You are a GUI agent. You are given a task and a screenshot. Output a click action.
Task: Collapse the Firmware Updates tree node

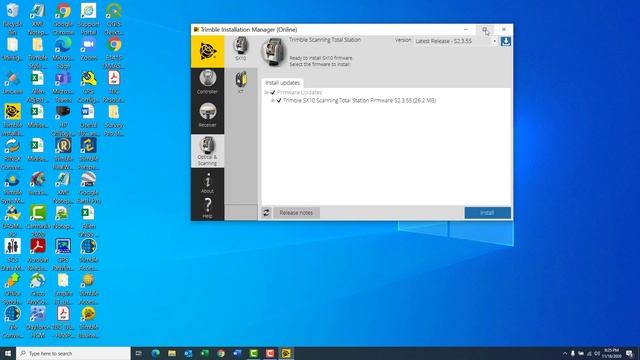point(267,93)
